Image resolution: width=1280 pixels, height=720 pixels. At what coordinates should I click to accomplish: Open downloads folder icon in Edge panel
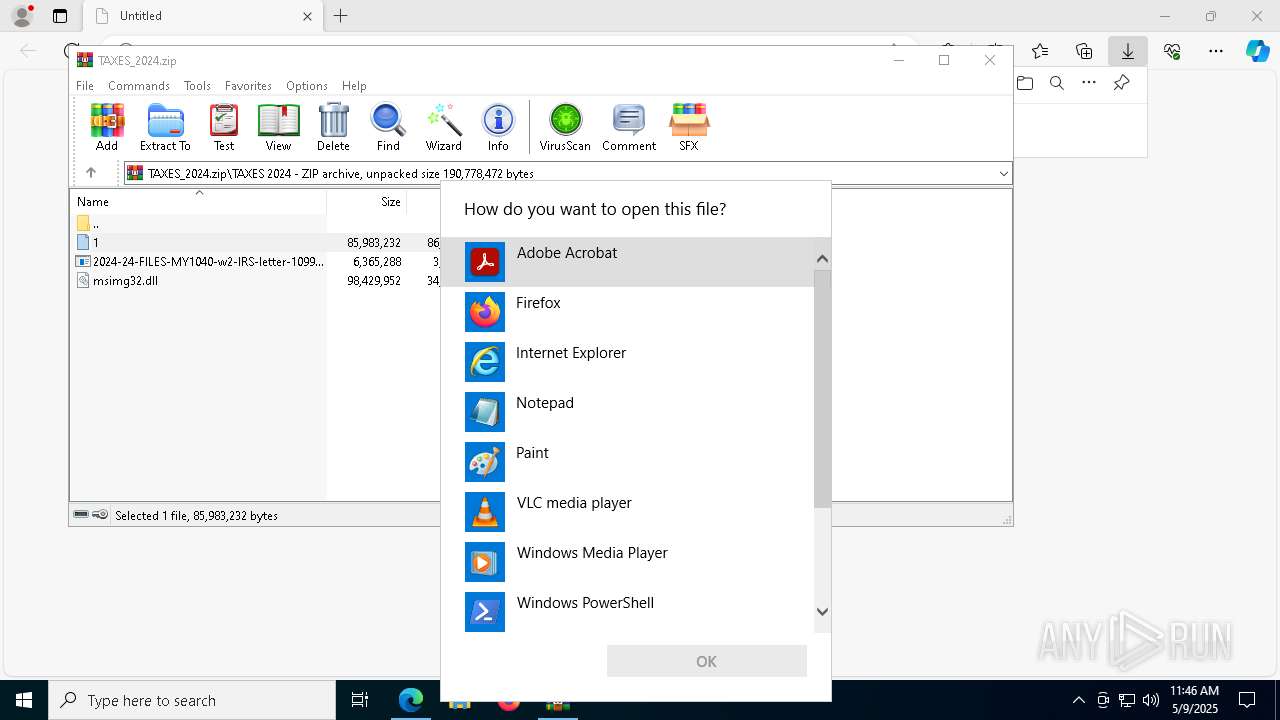pos(1025,83)
